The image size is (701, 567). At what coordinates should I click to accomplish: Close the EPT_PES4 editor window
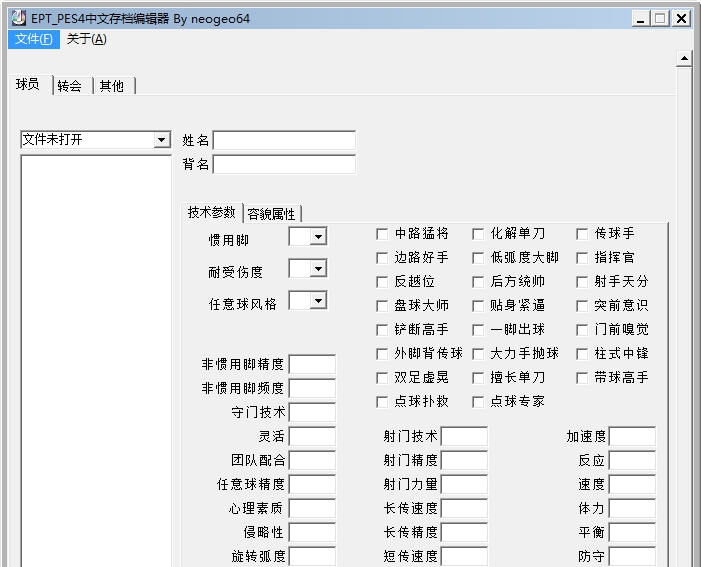tap(681, 19)
